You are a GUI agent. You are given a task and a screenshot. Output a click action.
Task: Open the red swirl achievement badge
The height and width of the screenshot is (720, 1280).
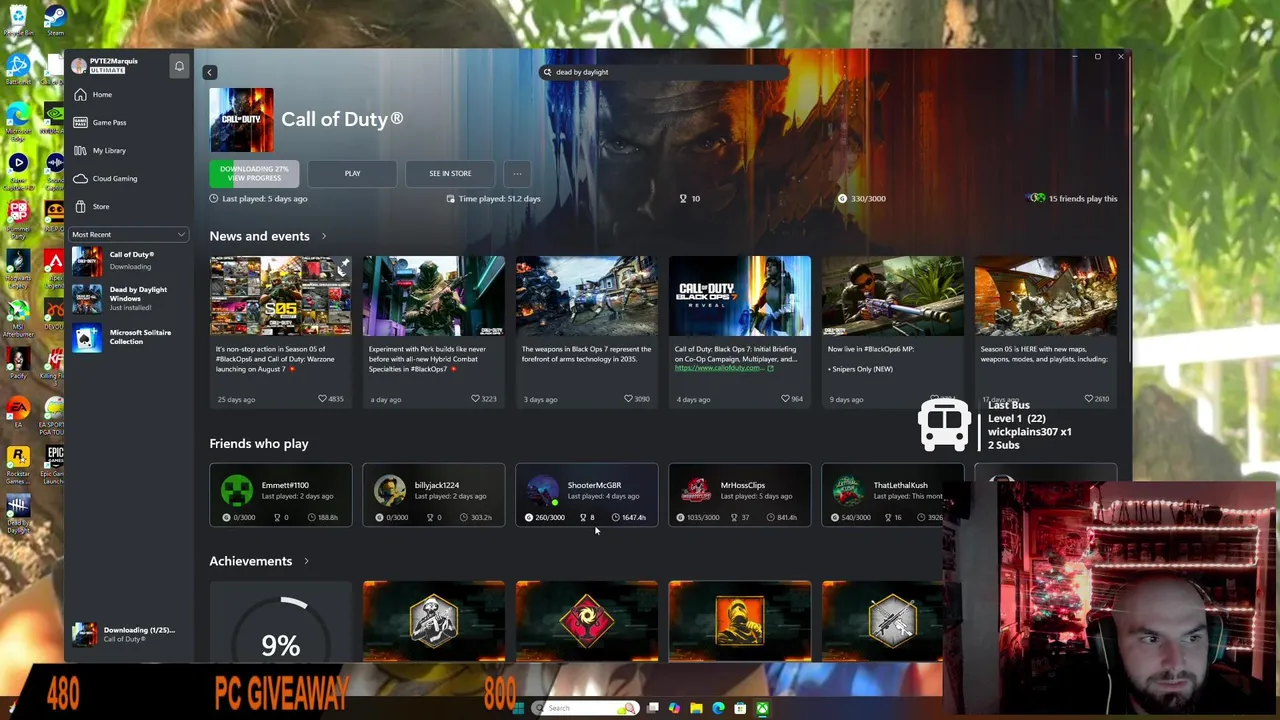click(586, 621)
